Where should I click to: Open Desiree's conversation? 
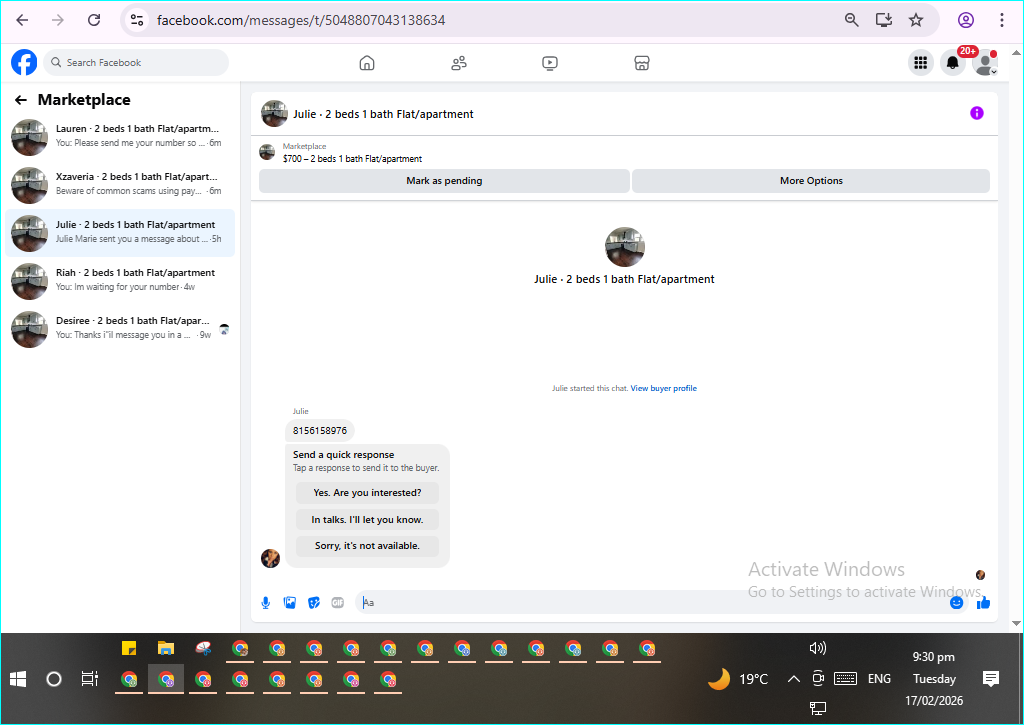pos(120,329)
